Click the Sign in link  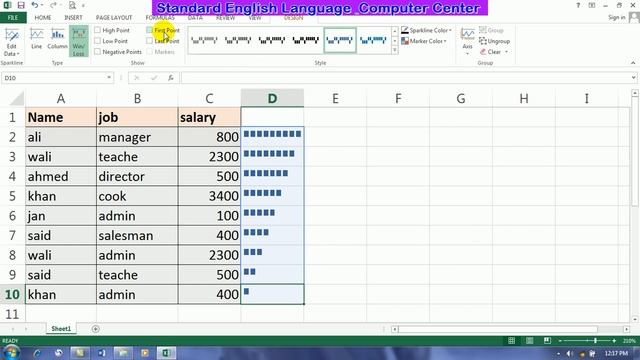[x=616, y=17]
